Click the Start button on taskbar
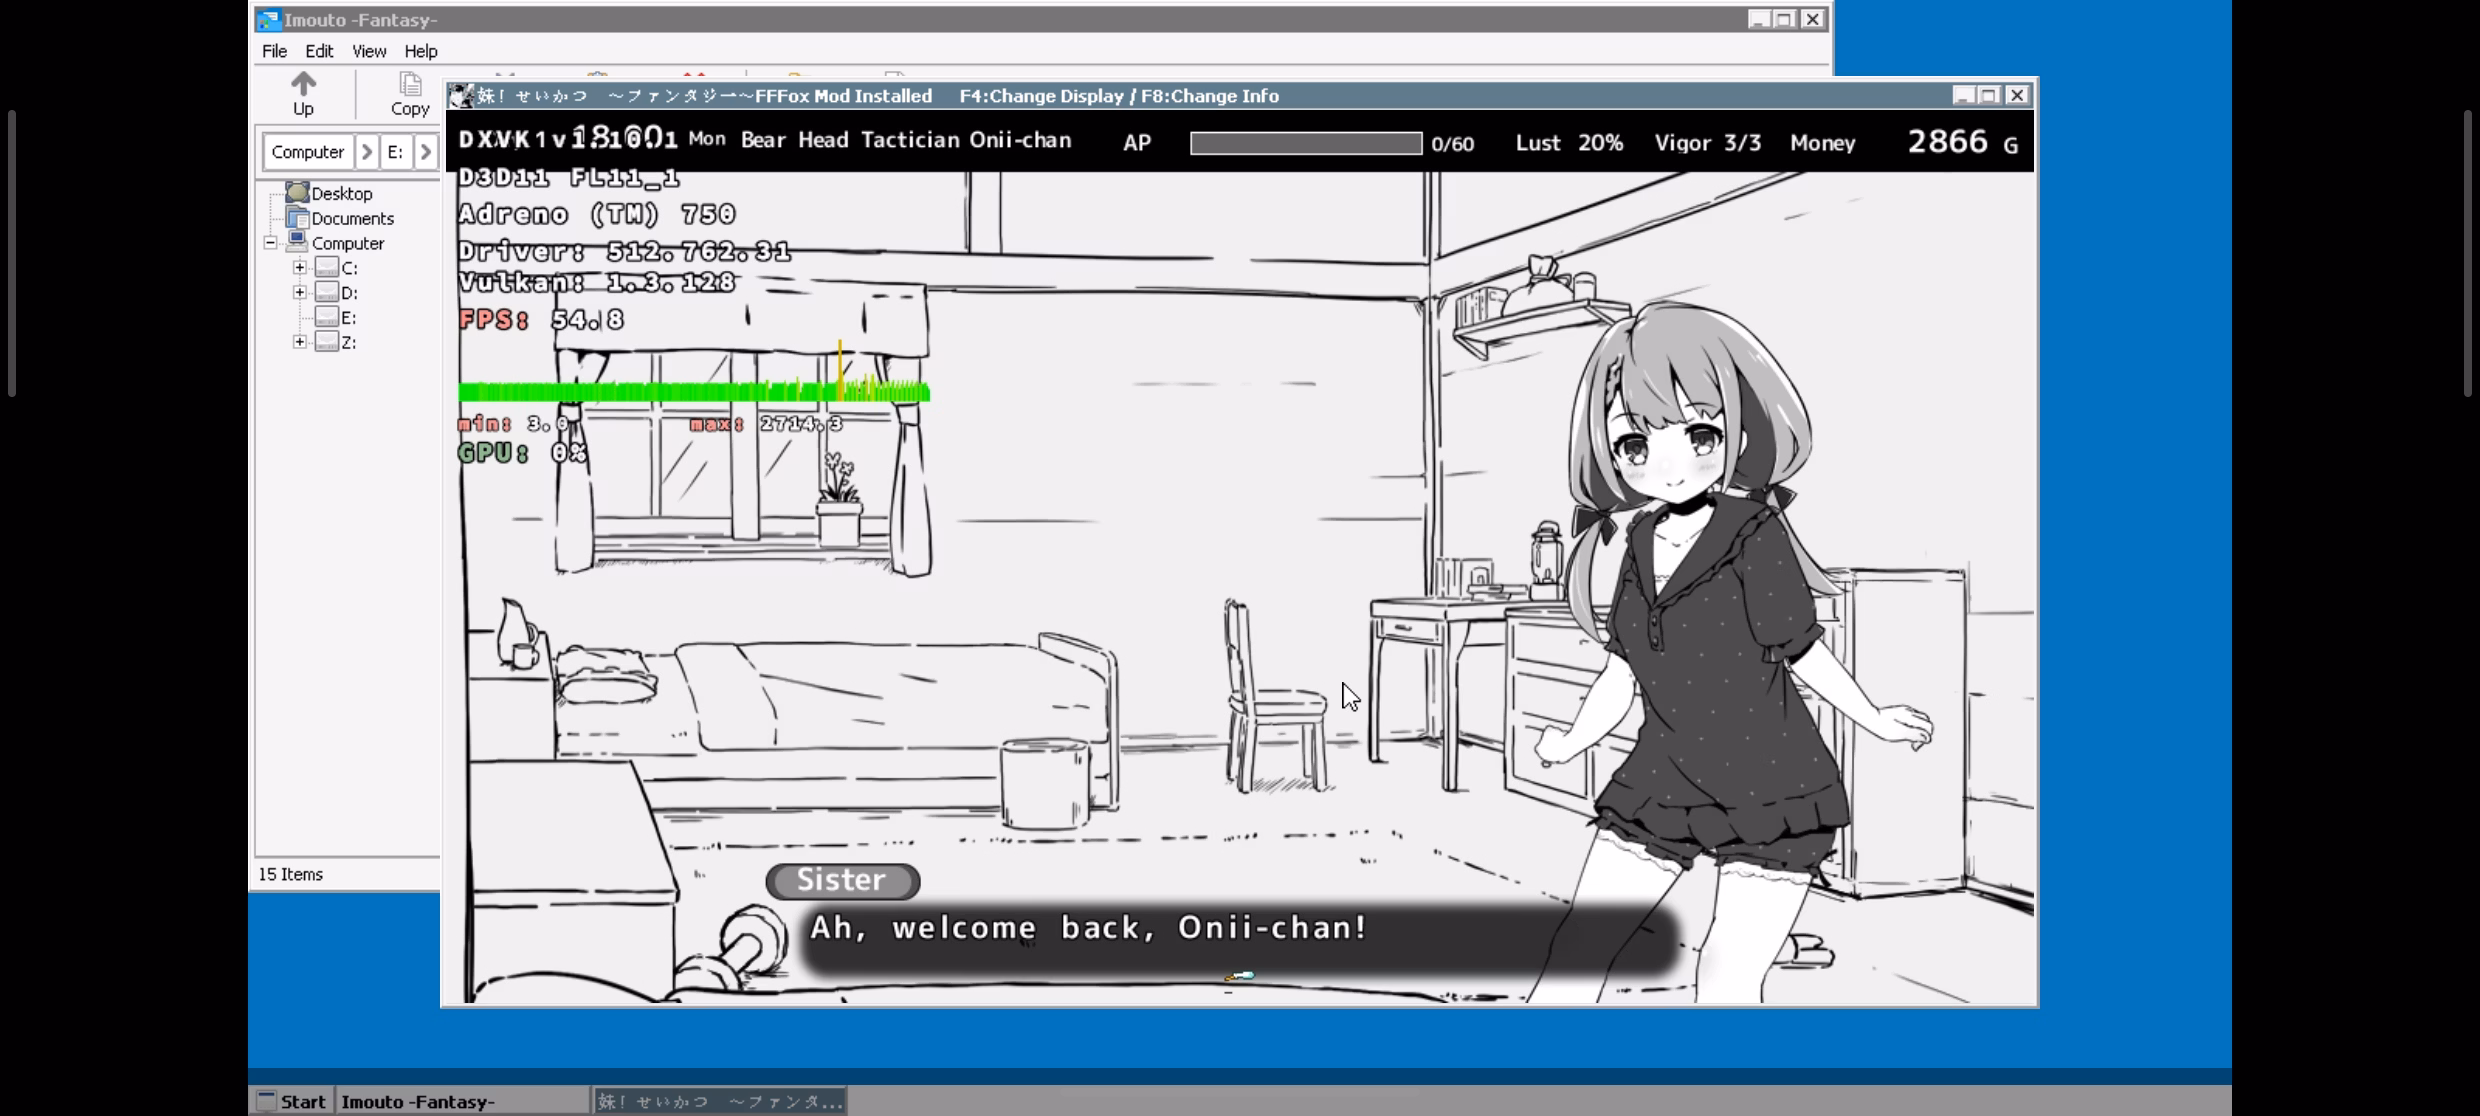This screenshot has height=1116, width=2480. (x=291, y=1101)
